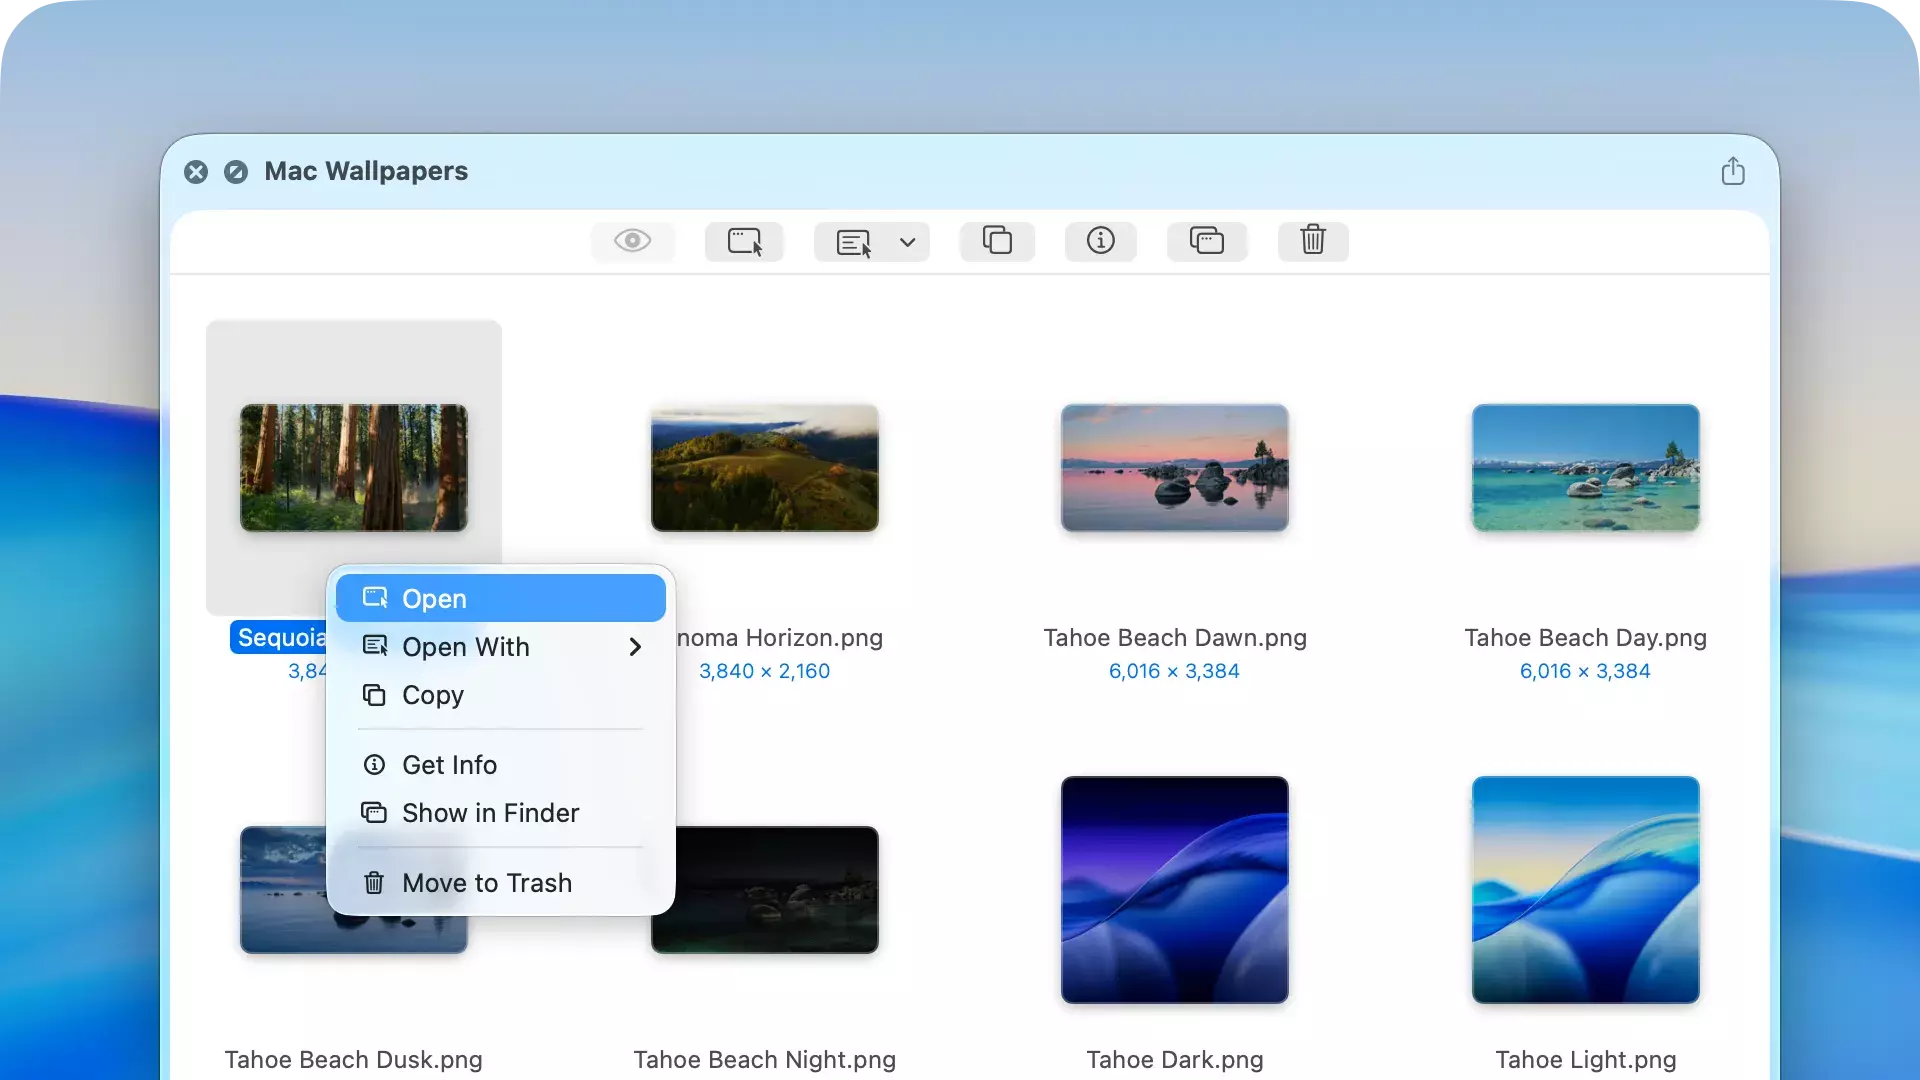Click the edit circle icon beside Mac Wallpapers
Viewport: 1920px width, 1080px height.
tap(236, 172)
